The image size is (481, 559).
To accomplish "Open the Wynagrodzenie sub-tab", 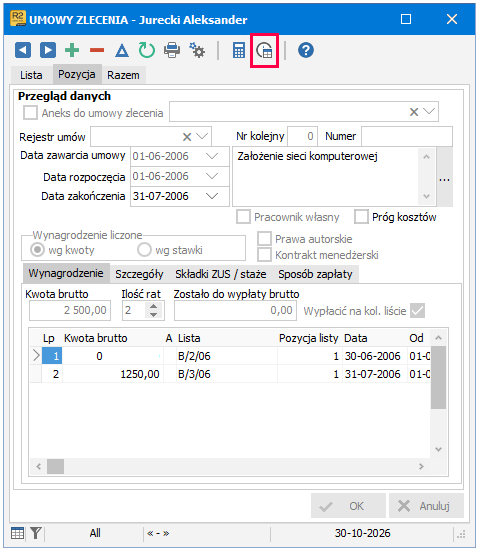I will (66, 273).
